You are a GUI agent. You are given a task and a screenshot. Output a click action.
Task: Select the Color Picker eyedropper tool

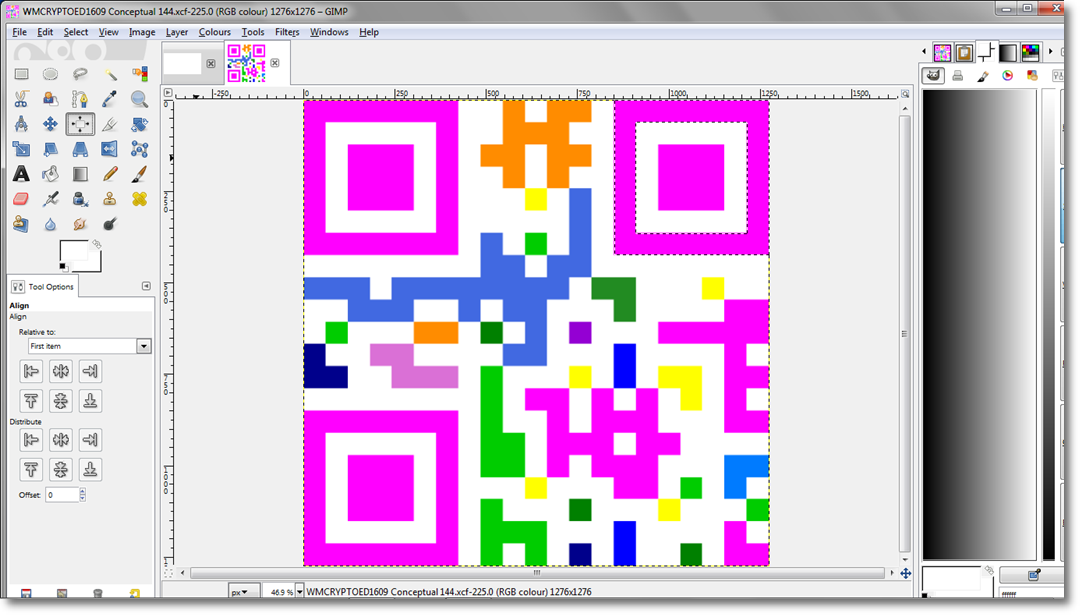coord(110,99)
